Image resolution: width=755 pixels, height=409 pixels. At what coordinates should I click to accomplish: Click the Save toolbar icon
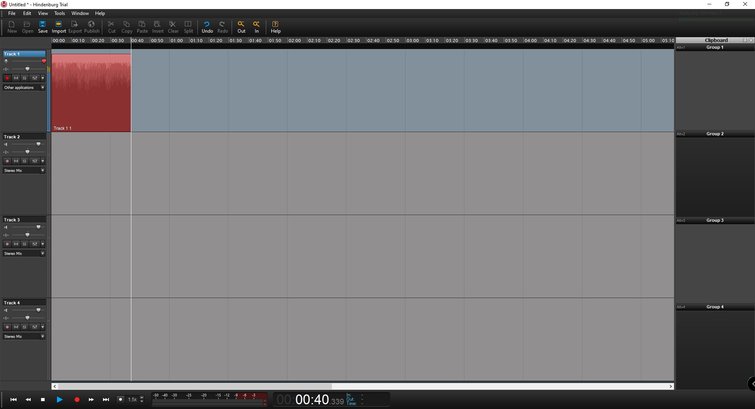tap(43, 25)
